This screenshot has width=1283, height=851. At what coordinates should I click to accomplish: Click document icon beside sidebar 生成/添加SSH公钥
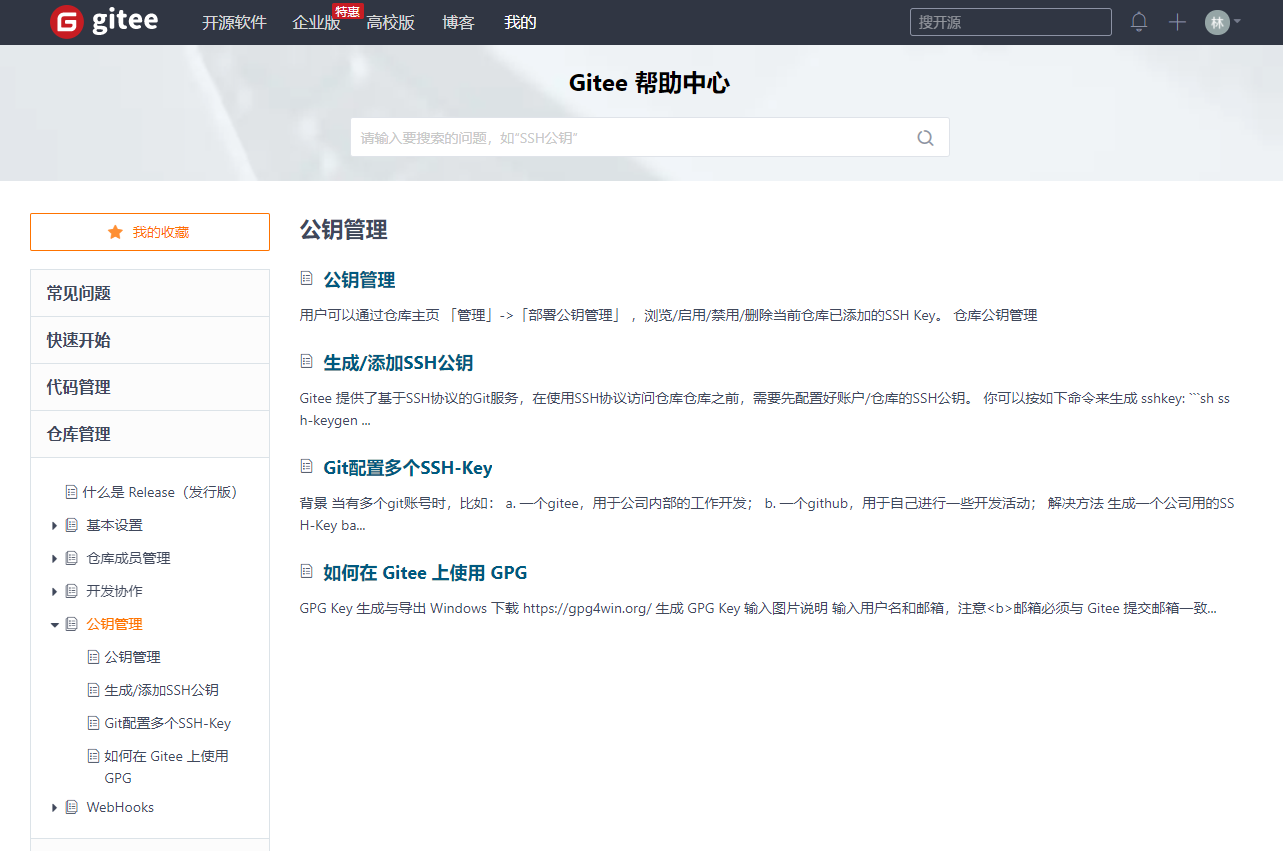(94, 690)
